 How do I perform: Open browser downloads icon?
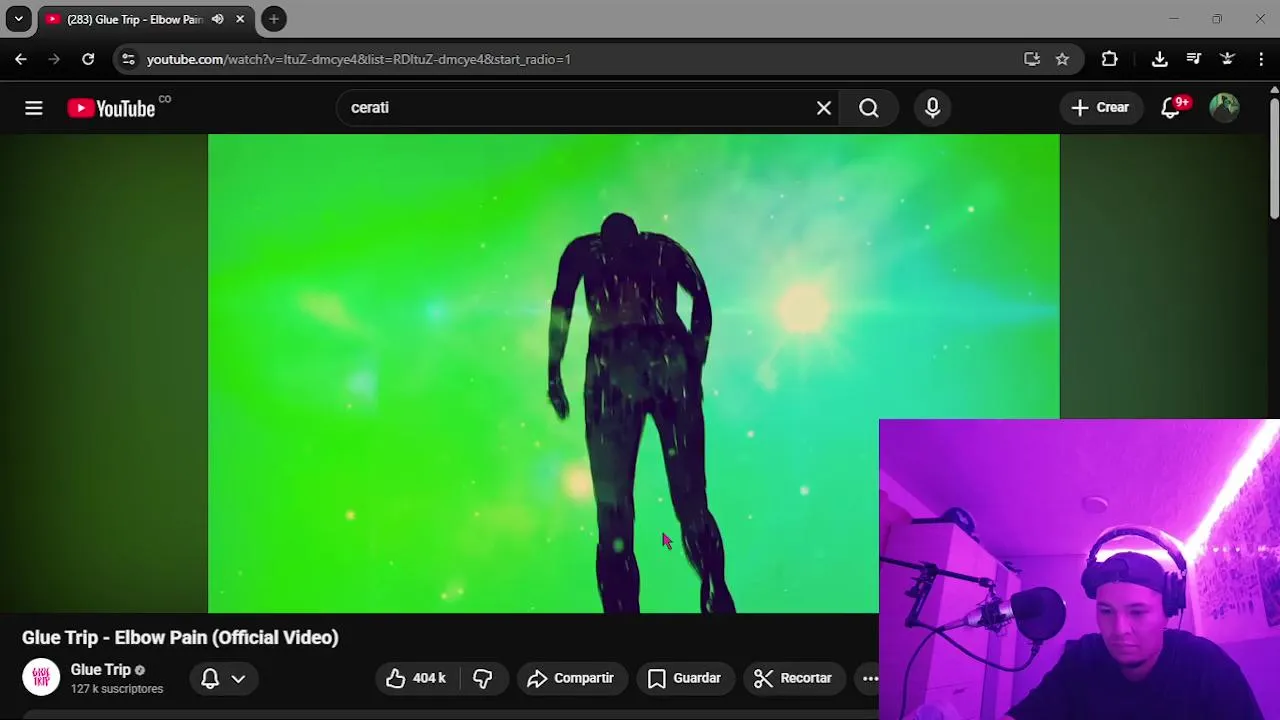tap(1160, 59)
